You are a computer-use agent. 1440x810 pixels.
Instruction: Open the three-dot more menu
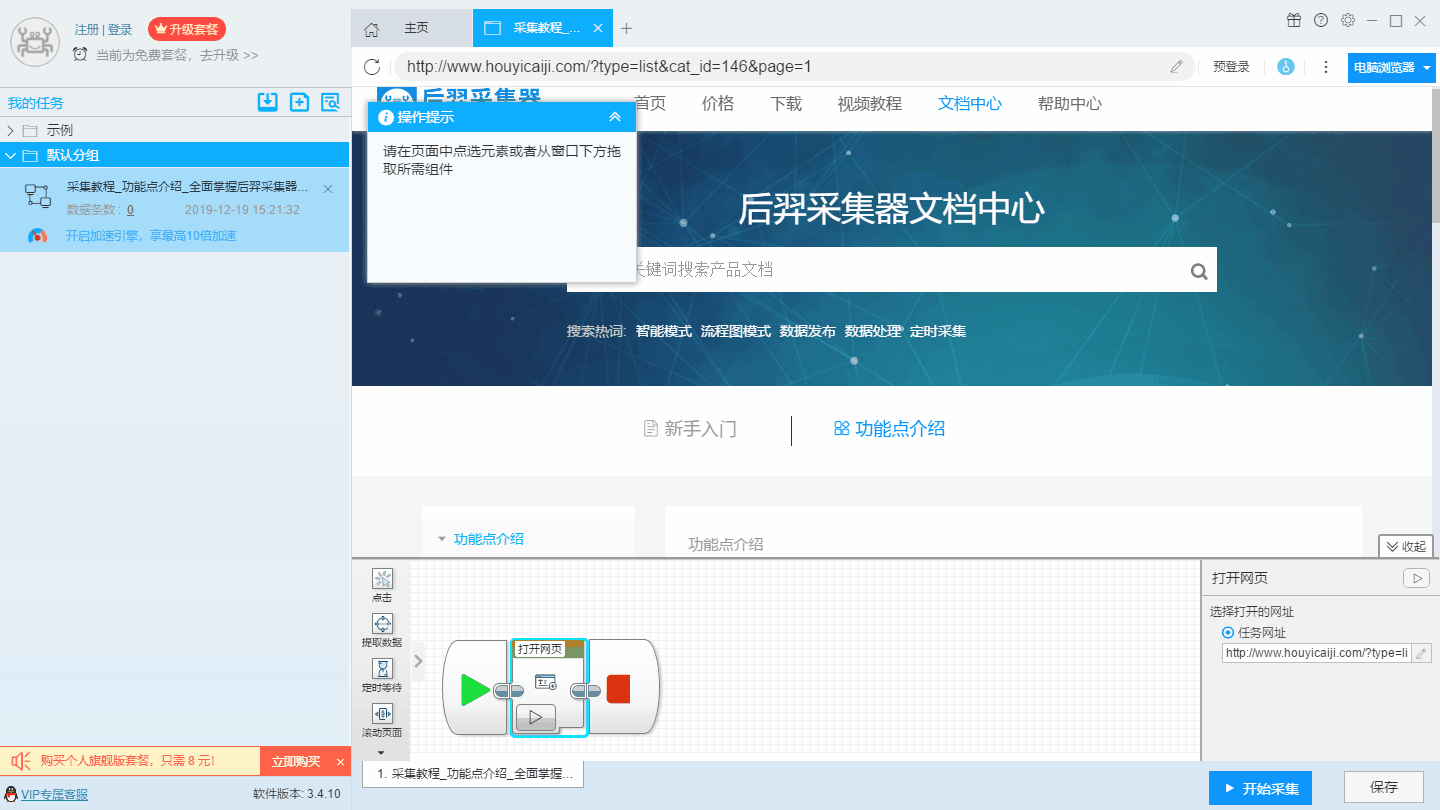[1326, 67]
